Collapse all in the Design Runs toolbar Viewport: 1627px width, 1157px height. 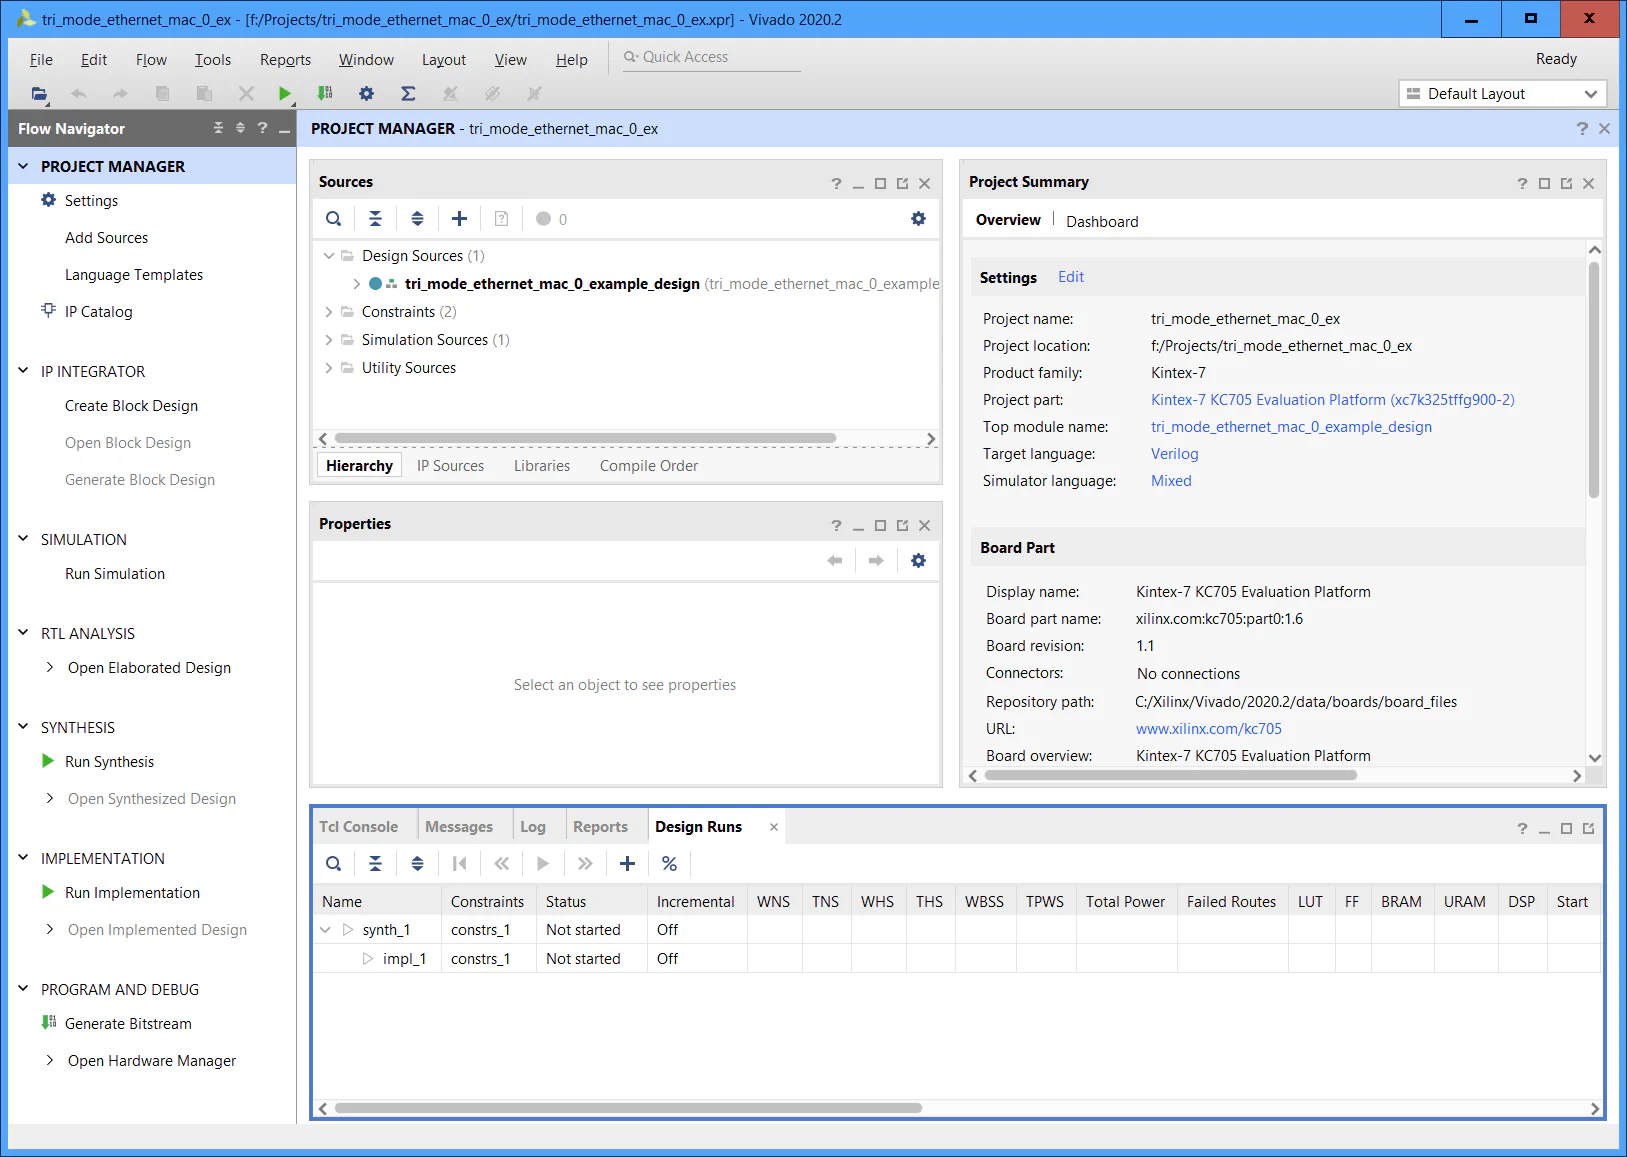pos(375,864)
